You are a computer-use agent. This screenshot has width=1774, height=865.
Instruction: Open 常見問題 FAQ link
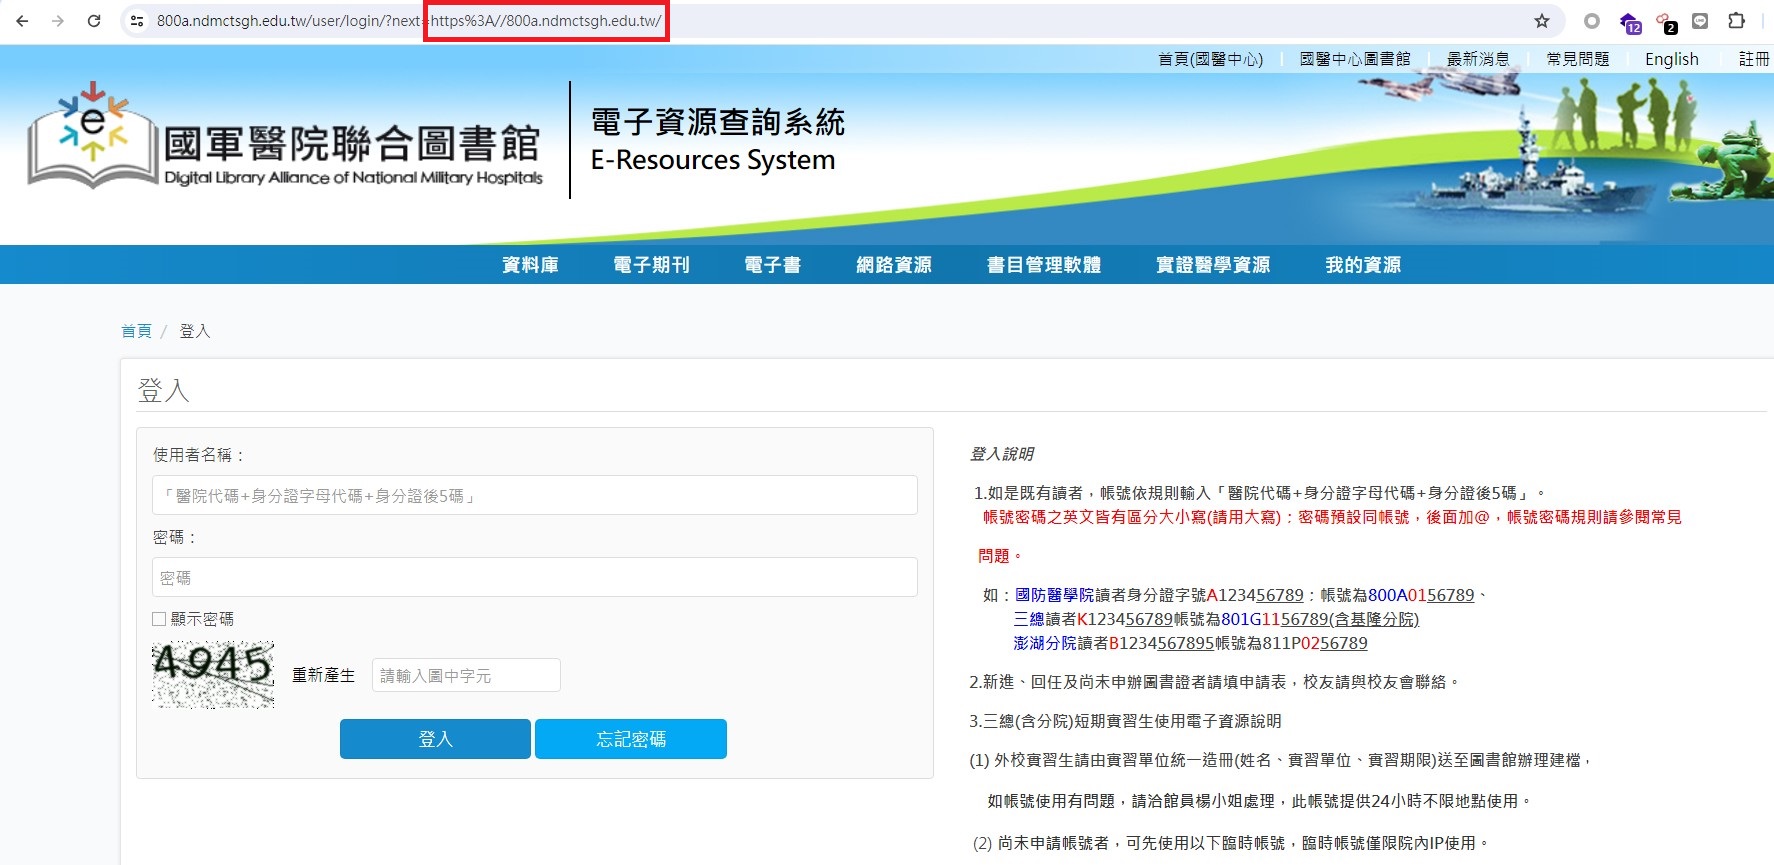click(1578, 59)
